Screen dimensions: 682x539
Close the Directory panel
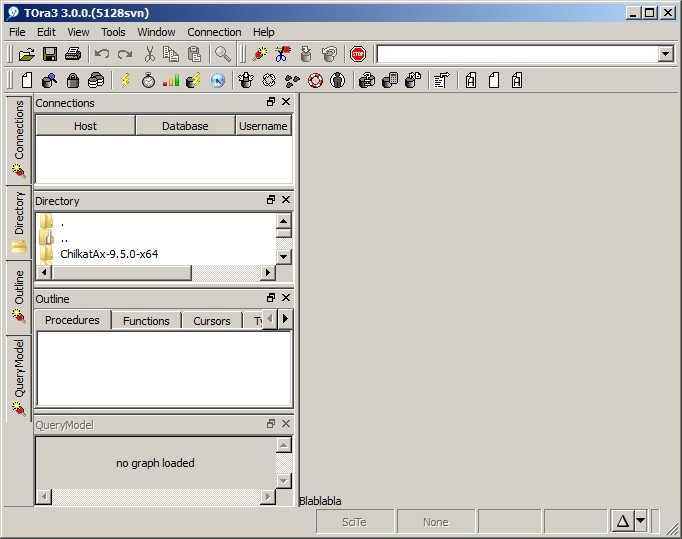click(x=286, y=199)
